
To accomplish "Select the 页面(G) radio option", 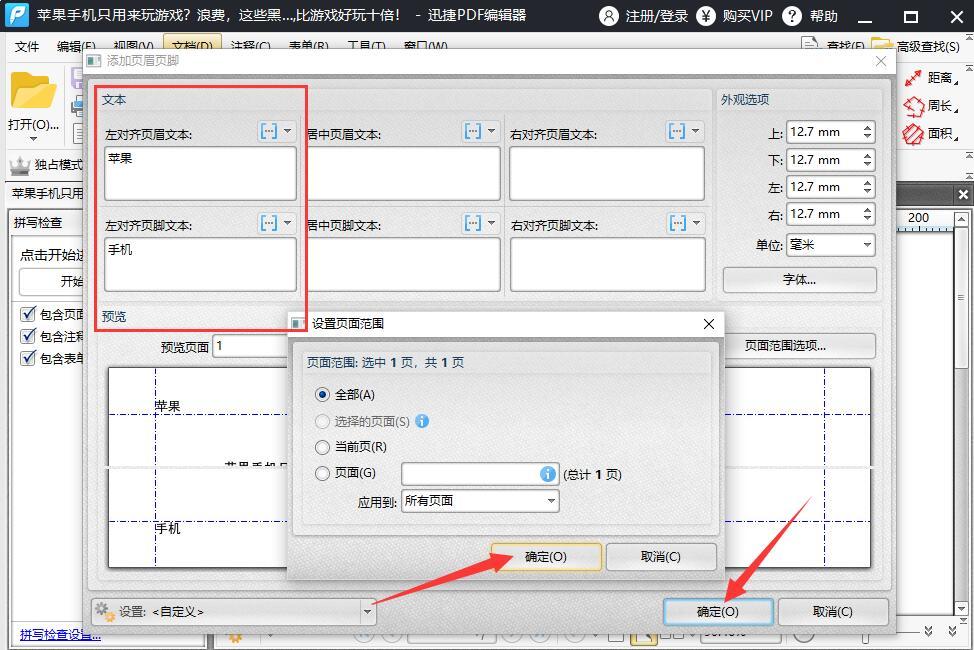I will [x=322, y=474].
